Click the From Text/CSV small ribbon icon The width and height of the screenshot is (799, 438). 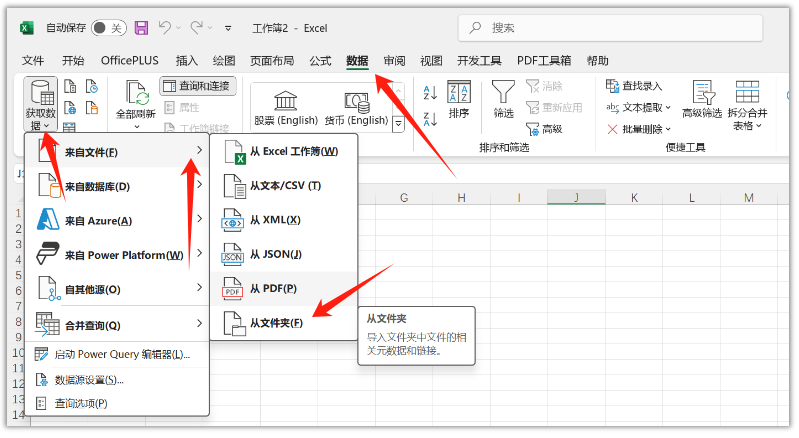point(70,87)
